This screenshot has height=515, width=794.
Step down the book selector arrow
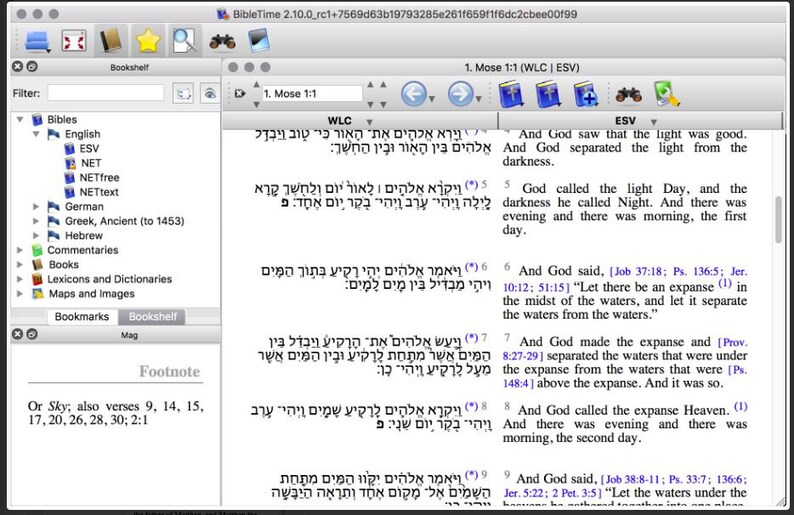click(256, 104)
